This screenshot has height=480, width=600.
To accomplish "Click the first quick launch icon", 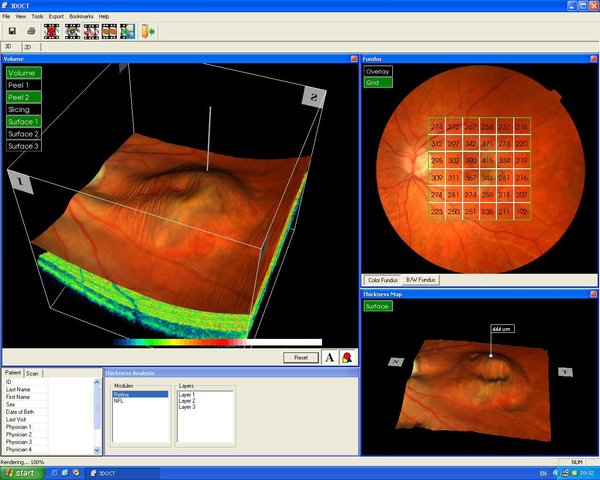I will (54, 473).
